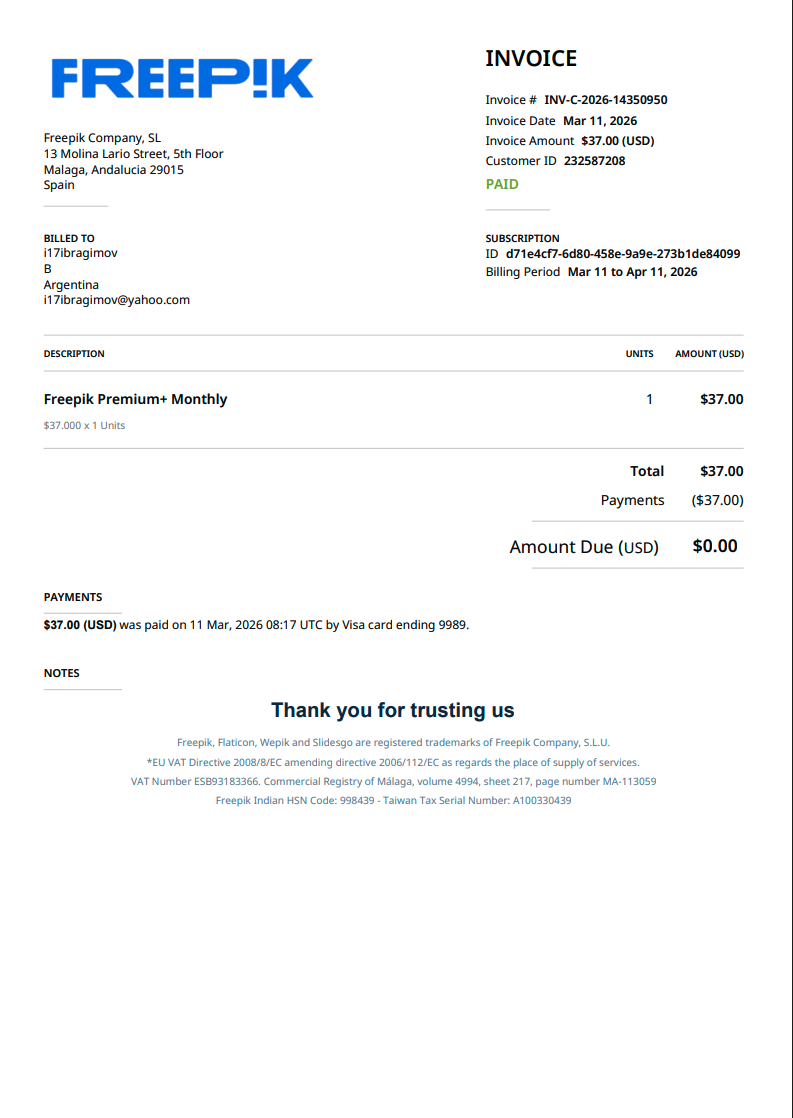The width and height of the screenshot is (793, 1118).
Task: Click the VAT Number ESB93183366 footer line
Action: click(394, 781)
